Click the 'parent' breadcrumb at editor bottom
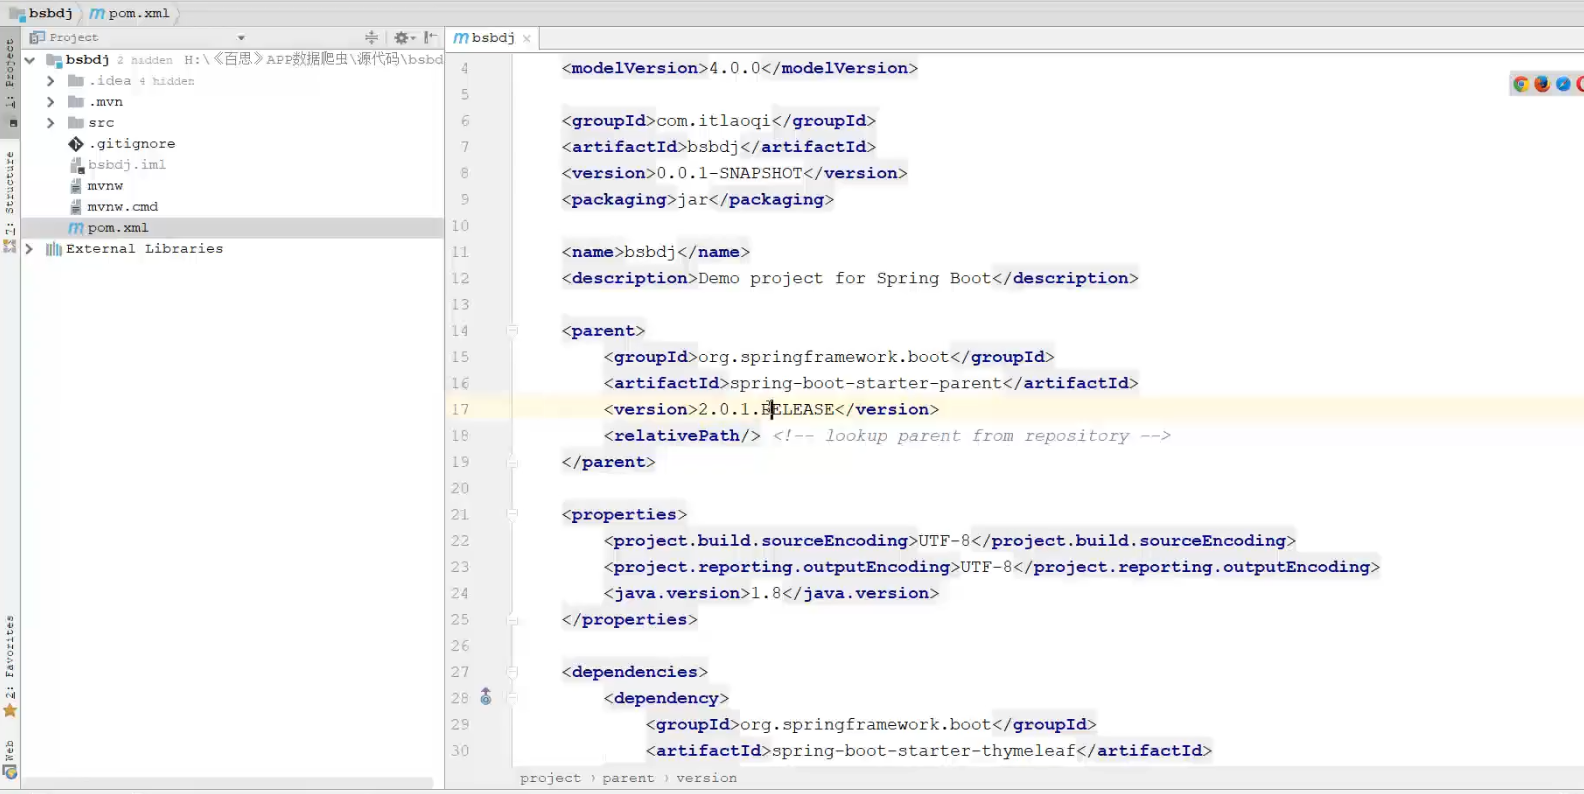 (x=628, y=778)
